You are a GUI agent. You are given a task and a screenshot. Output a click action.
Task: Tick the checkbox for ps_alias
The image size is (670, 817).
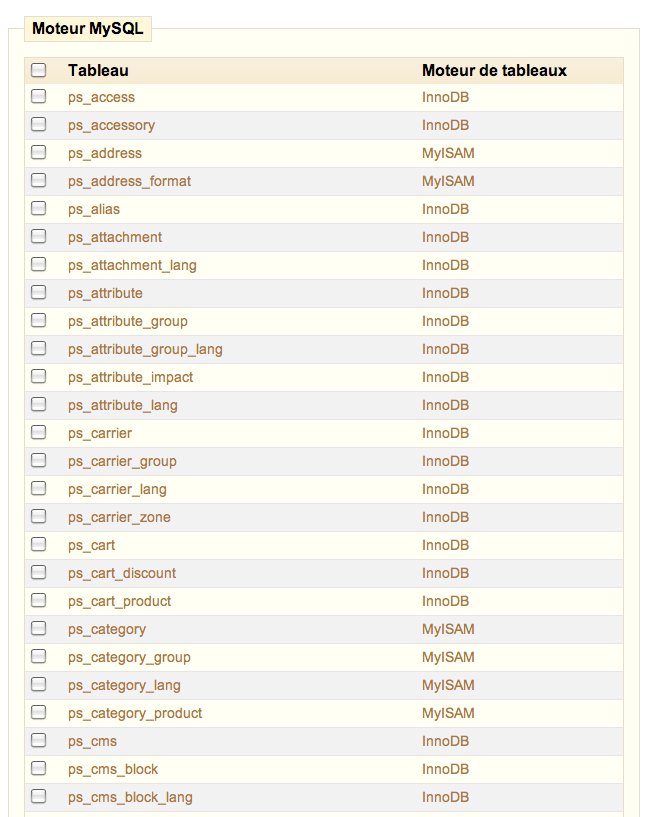point(39,209)
